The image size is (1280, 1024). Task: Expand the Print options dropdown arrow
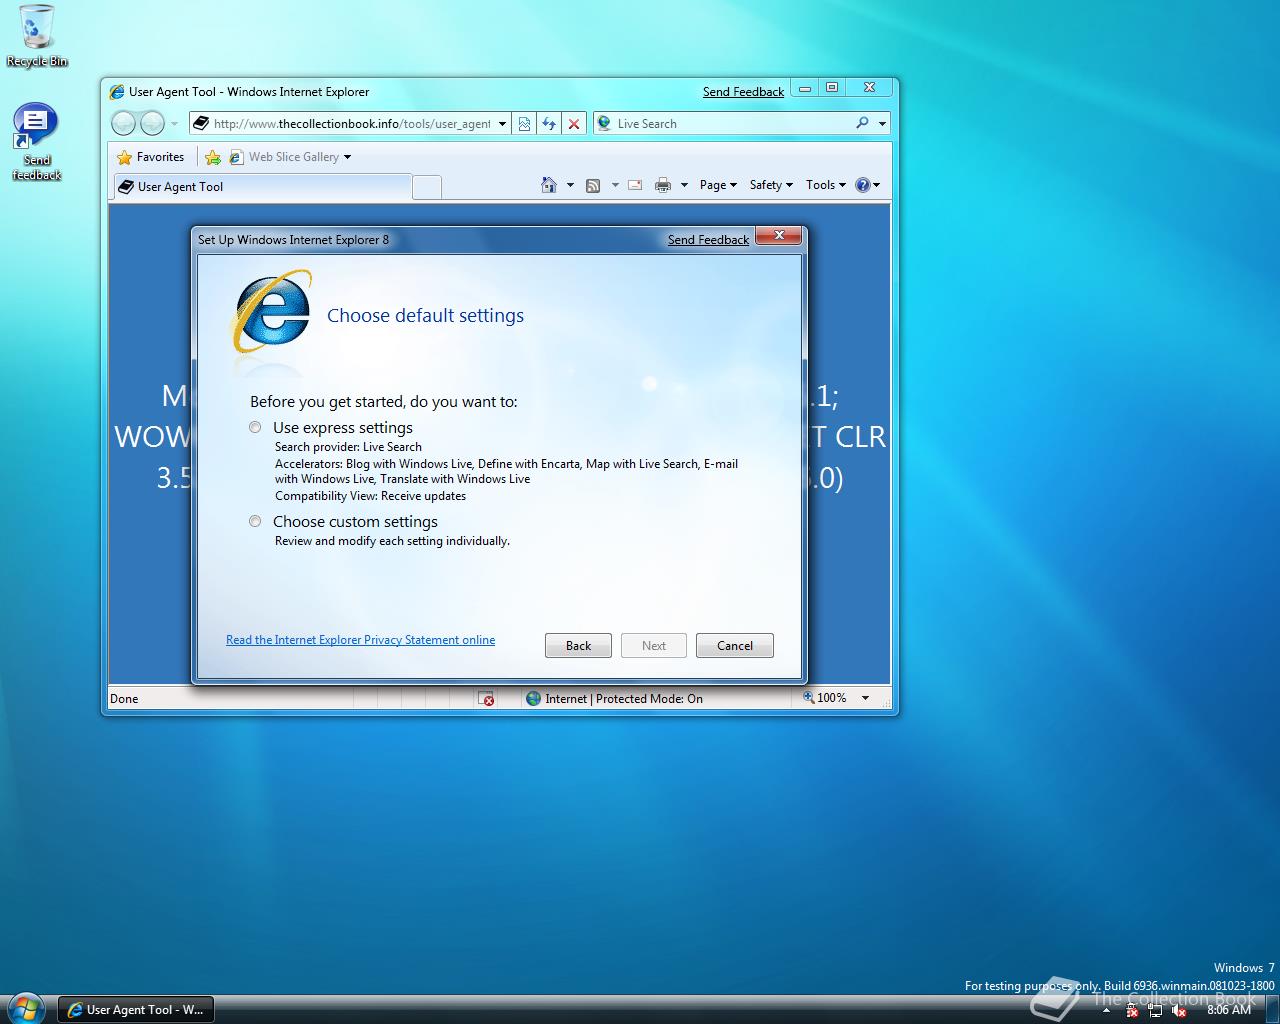click(684, 185)
